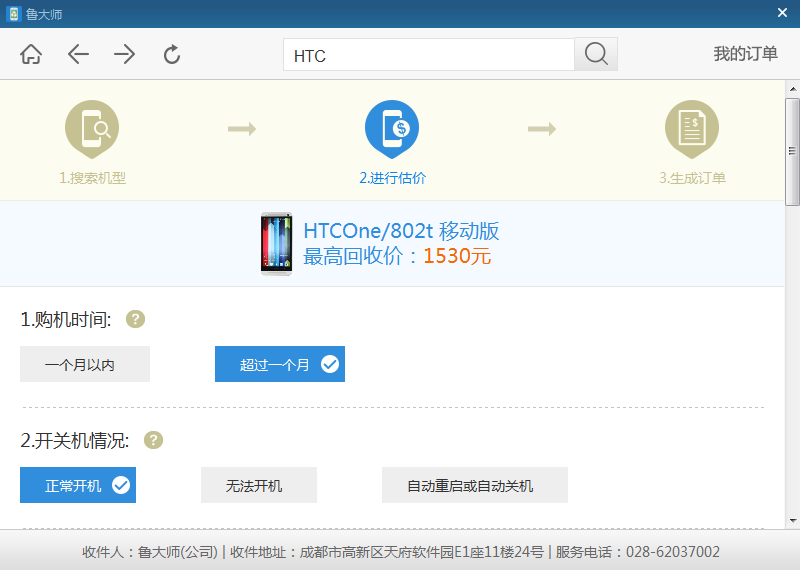Image resolution: width=800 pixels, height=570 pixels.
Task: Select step 3 生成订单 icon
Action: (x=692, y=129)
